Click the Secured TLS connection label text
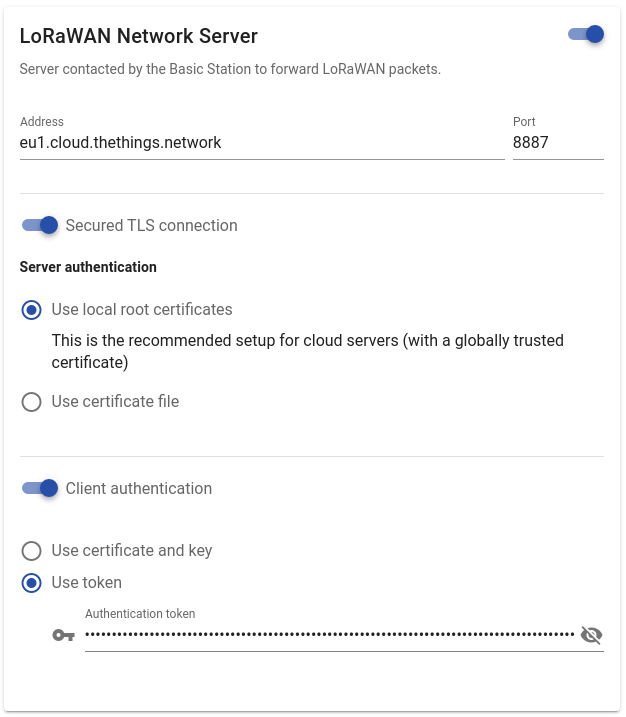The height and width of the screenshot is (717, 626). [151, 226]
